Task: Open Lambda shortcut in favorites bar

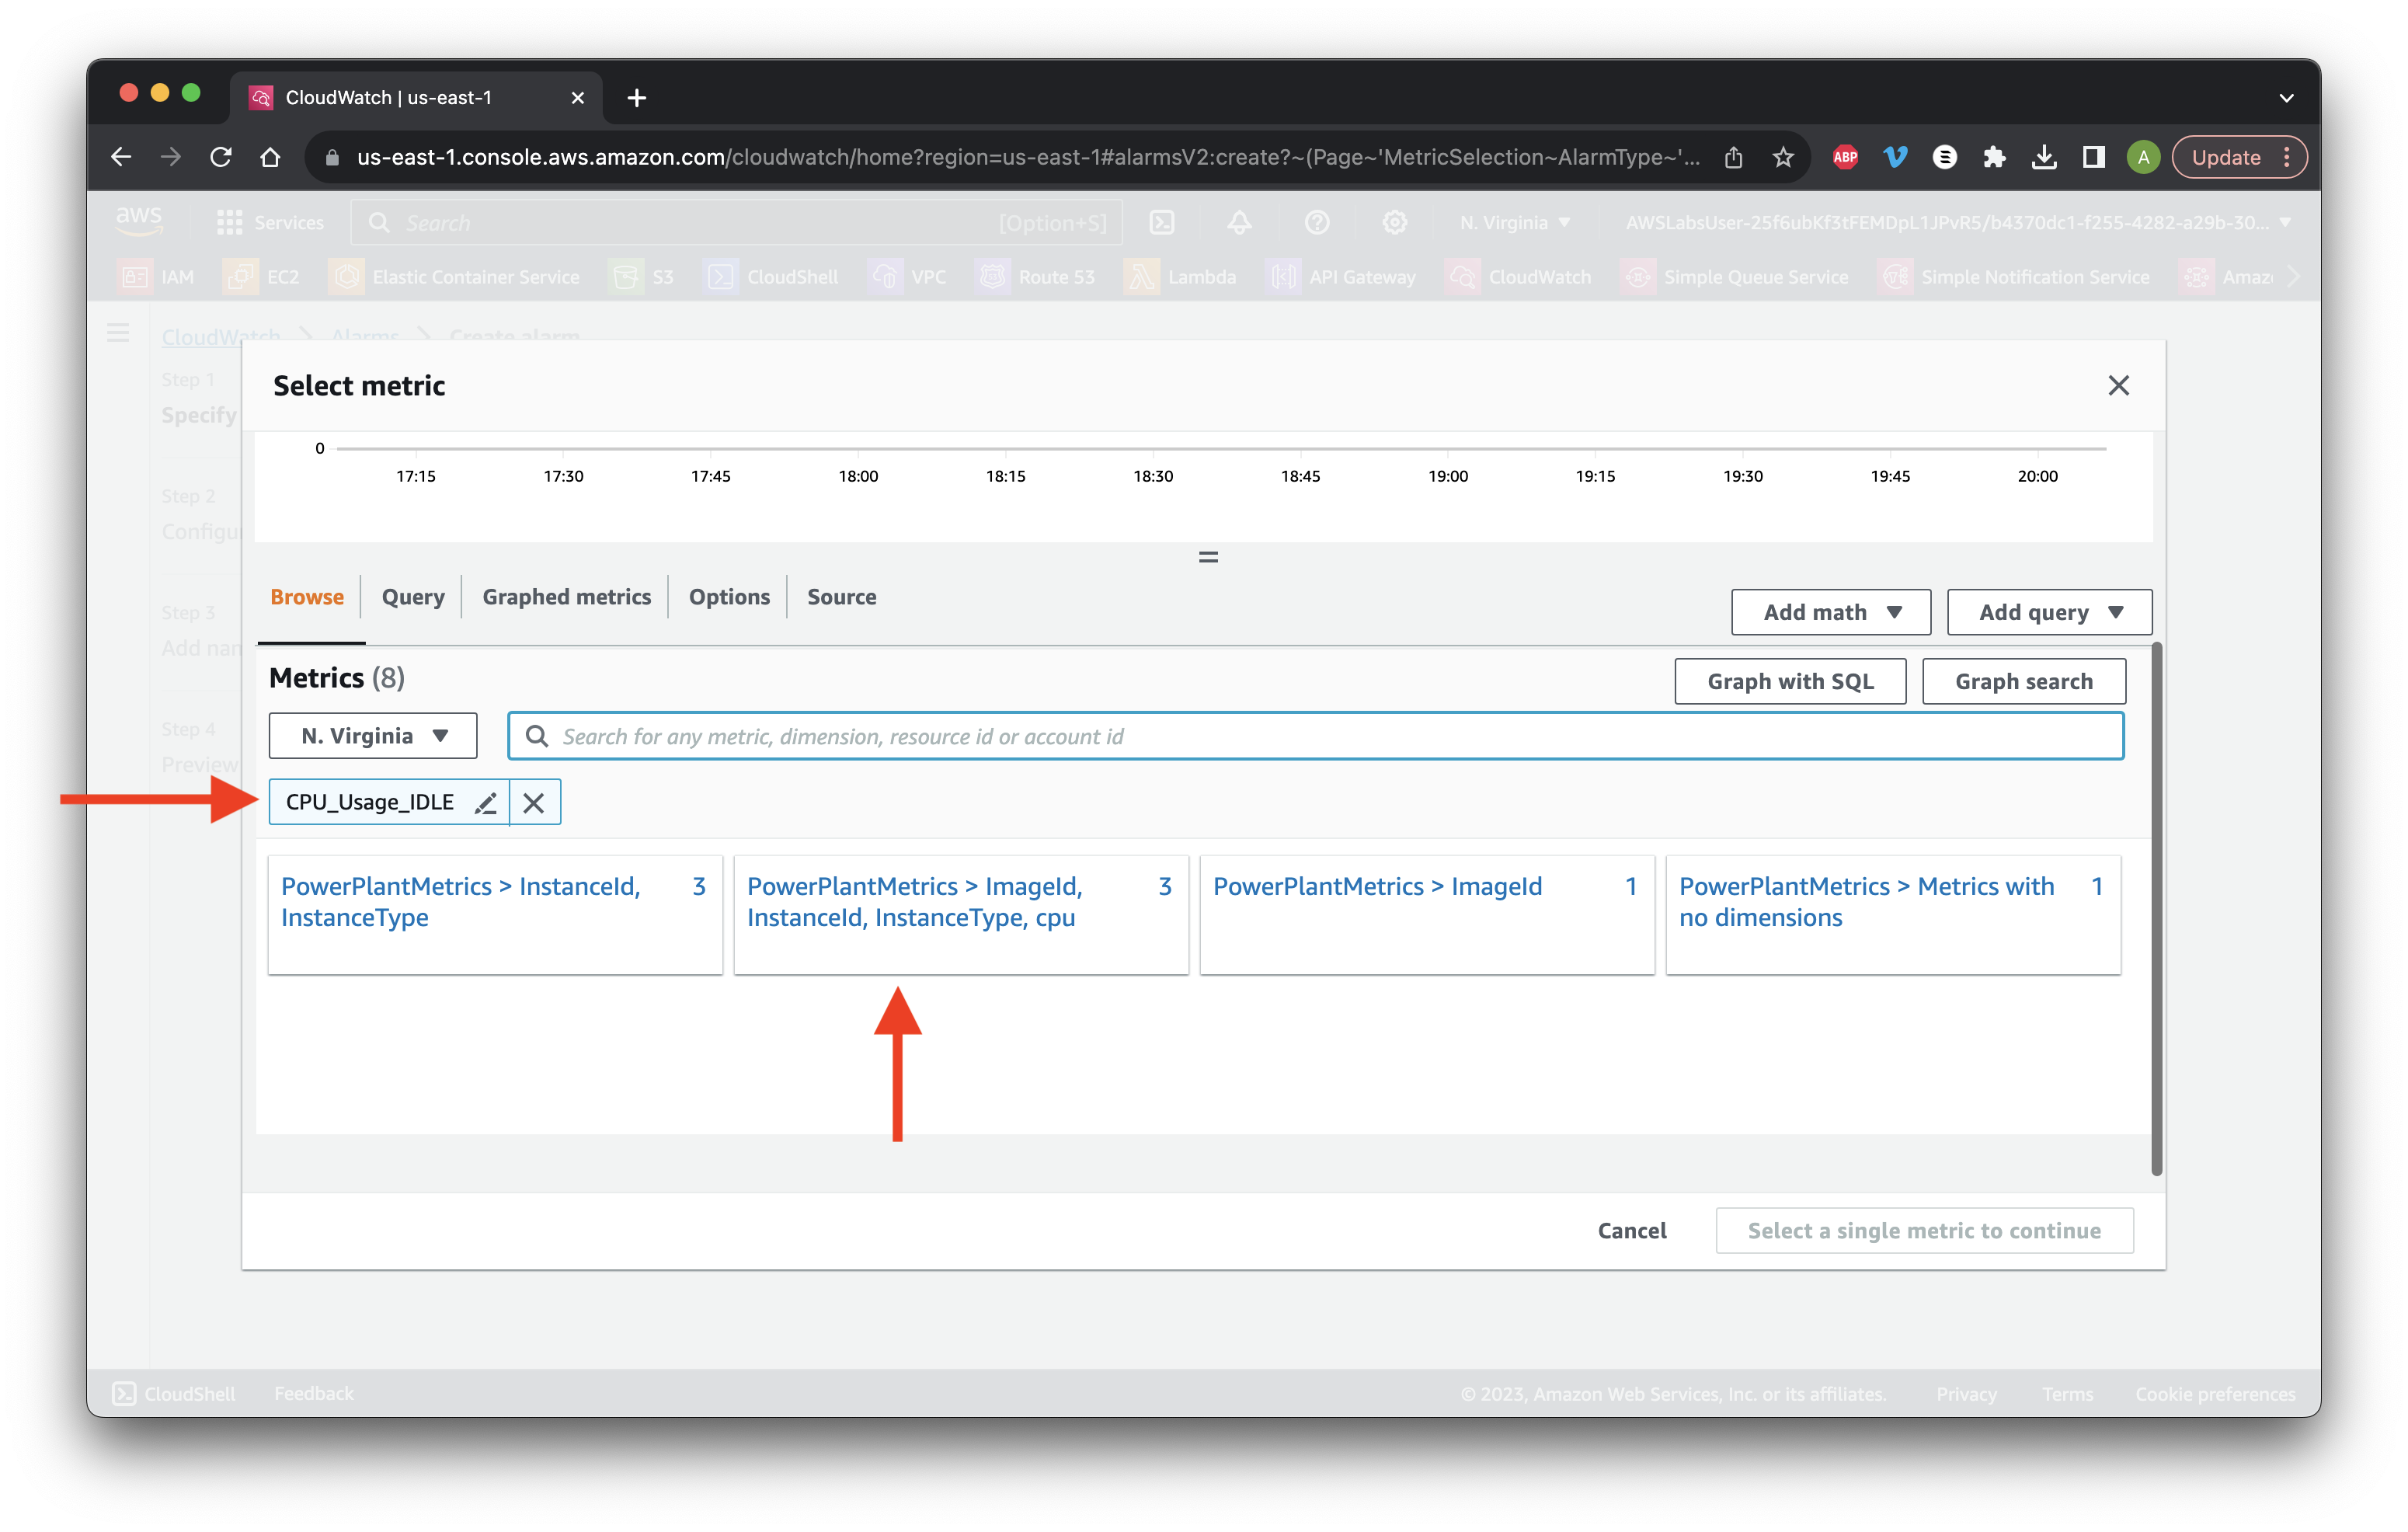Action: point(1181,277)
